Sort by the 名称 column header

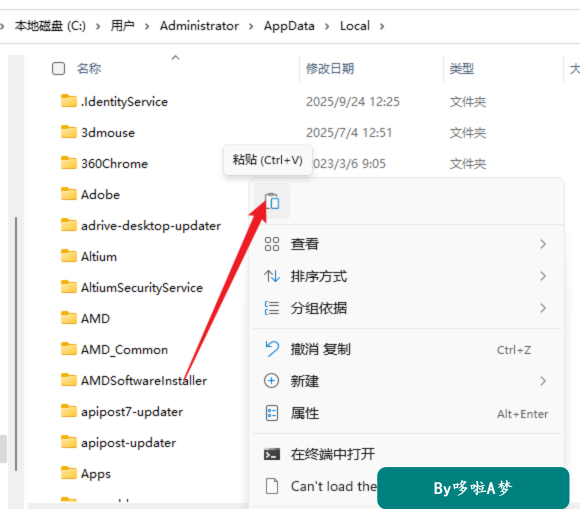click(x=89, y=68)
